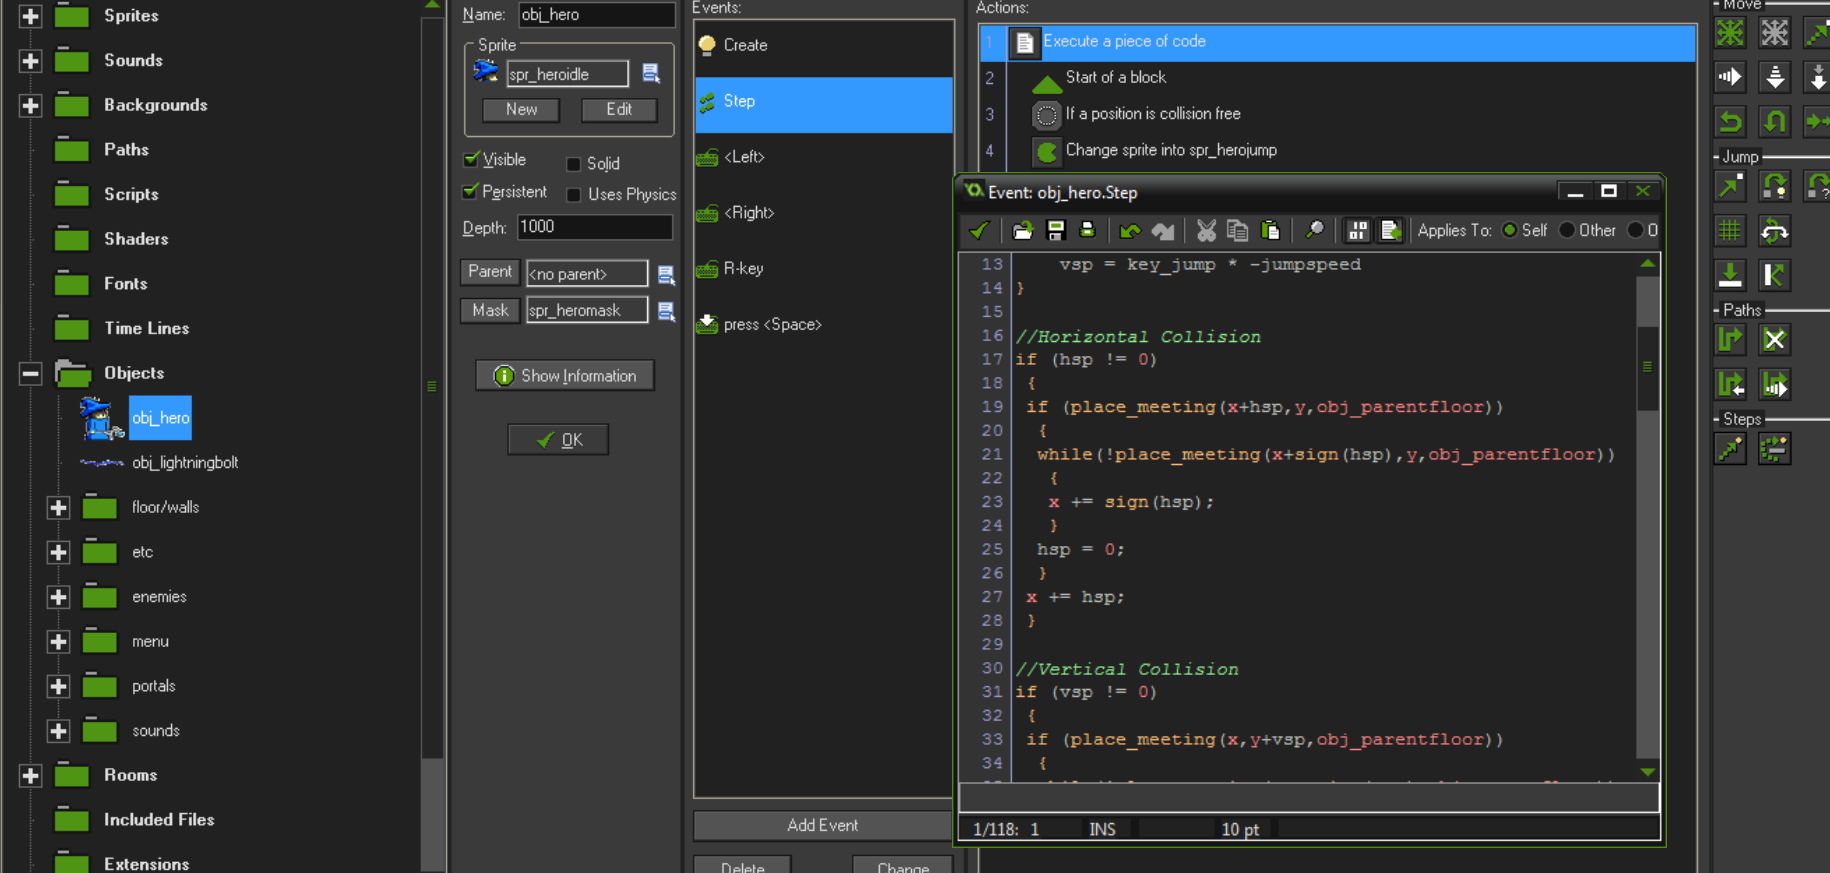Choose the Move Fixed action icon
The width and height of the screenshot is (1830, 873).
tap(1730, 33)
